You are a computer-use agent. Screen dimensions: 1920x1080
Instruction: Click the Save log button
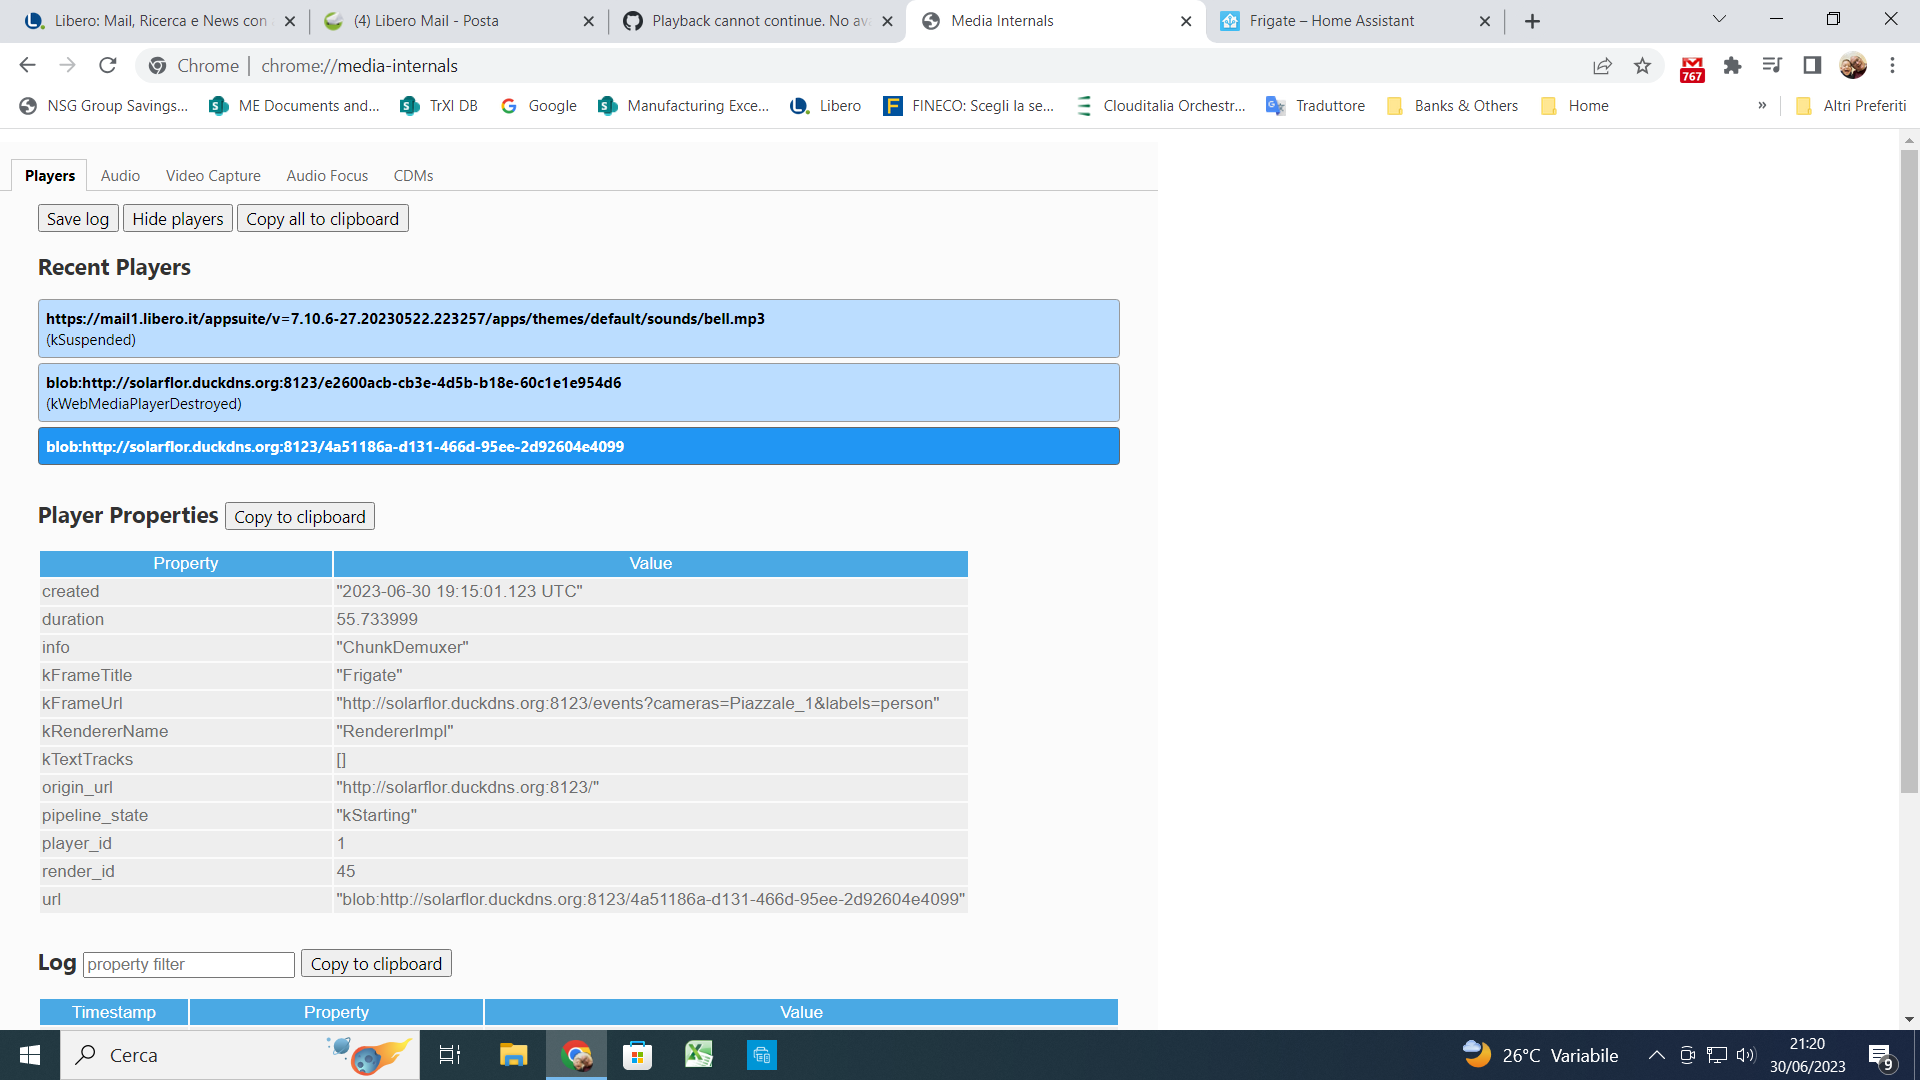coord(77,218)
